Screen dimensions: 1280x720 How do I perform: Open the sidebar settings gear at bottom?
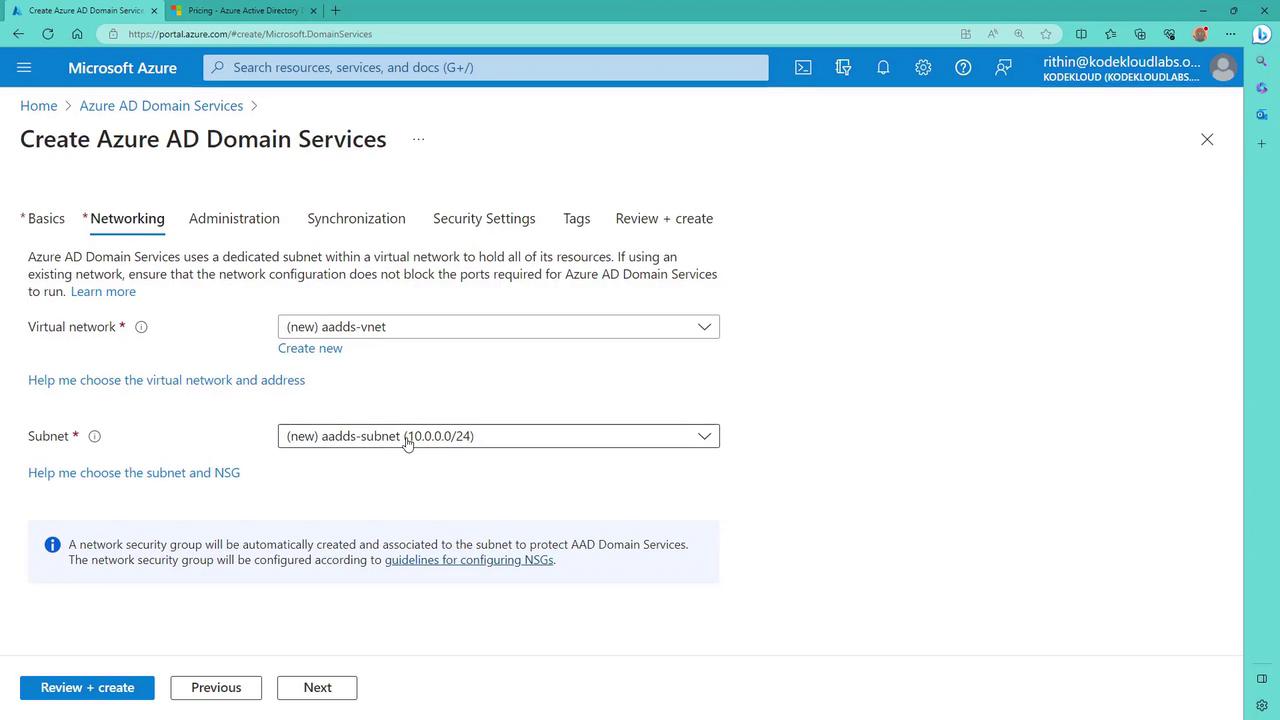click(1262, 705)
